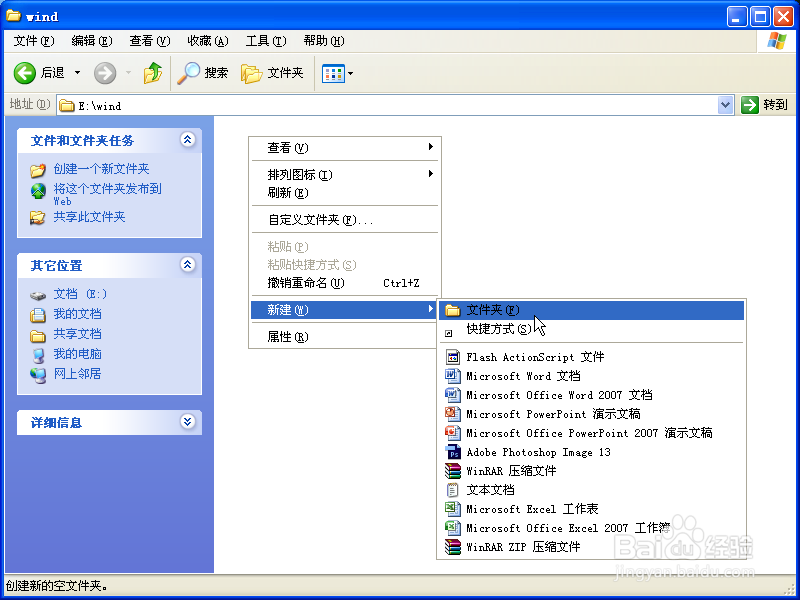Collapse the 其它位置 panel
Screen dimensions: 800x600
(188, 265)
